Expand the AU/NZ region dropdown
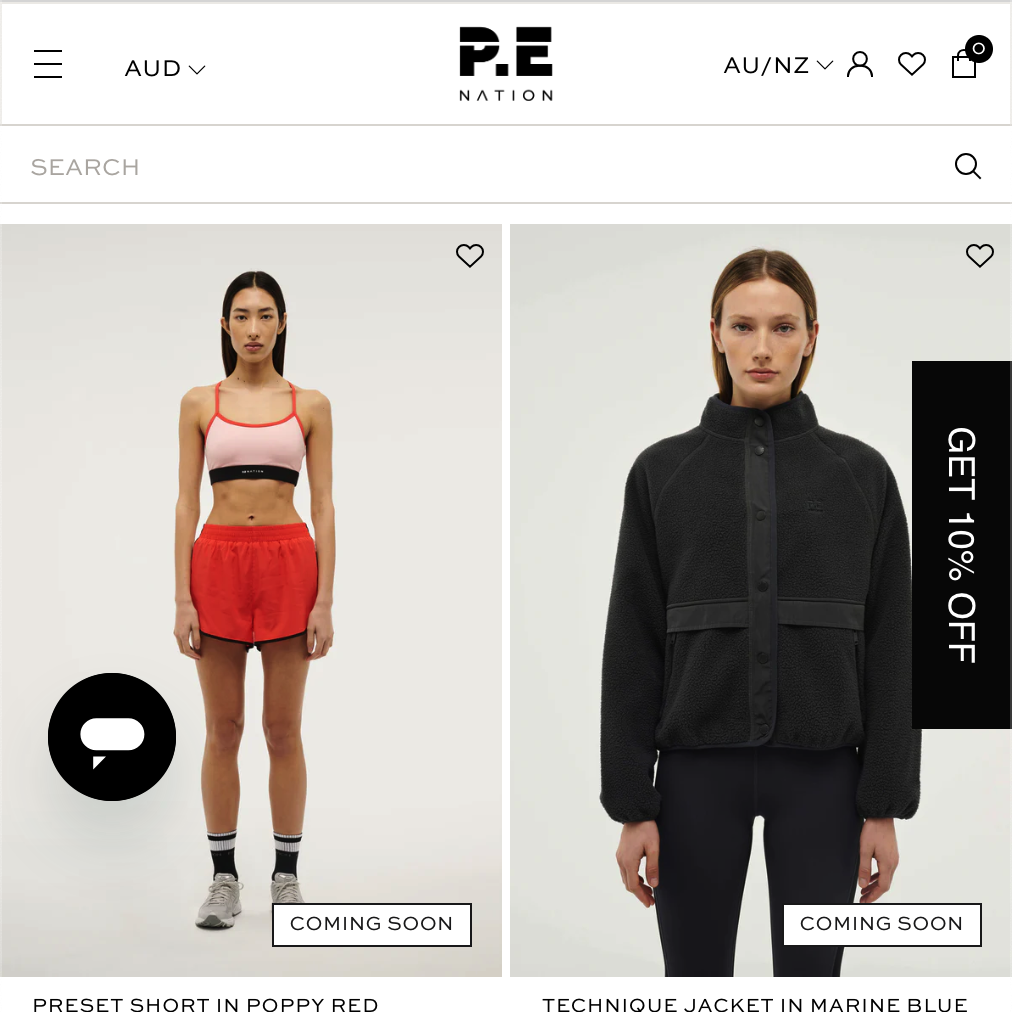Screen dimensions: 1012x1012 778,65
